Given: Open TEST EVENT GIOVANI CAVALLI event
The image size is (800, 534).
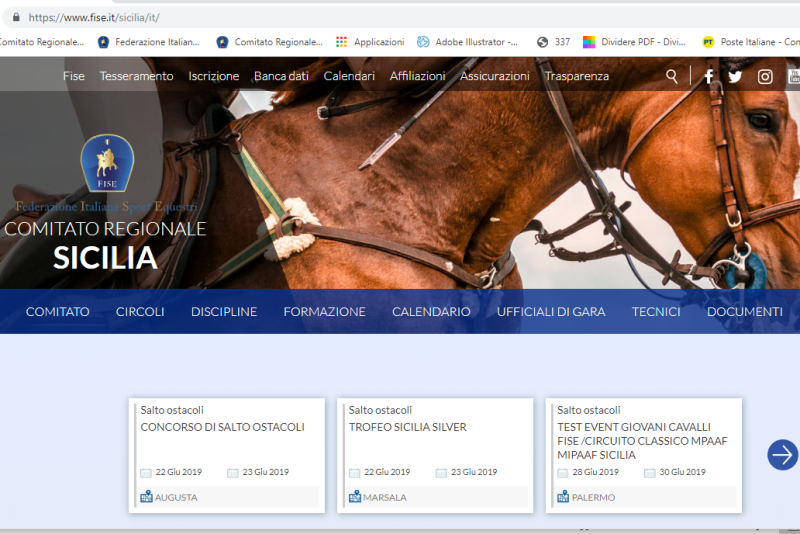Looking at the screenshot, I should (642, 441).
